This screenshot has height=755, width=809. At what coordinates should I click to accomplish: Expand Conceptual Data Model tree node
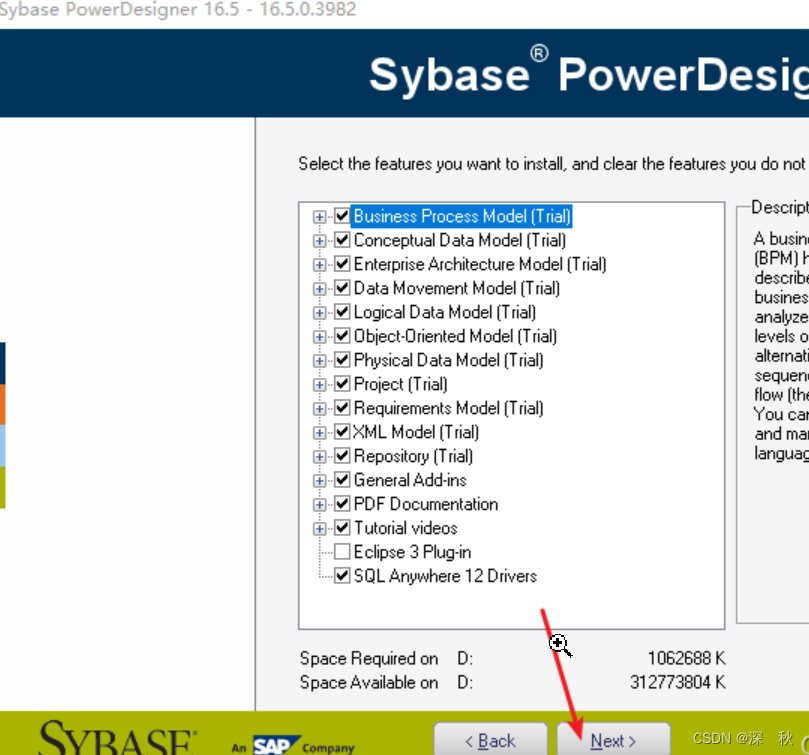click(319, 241)
